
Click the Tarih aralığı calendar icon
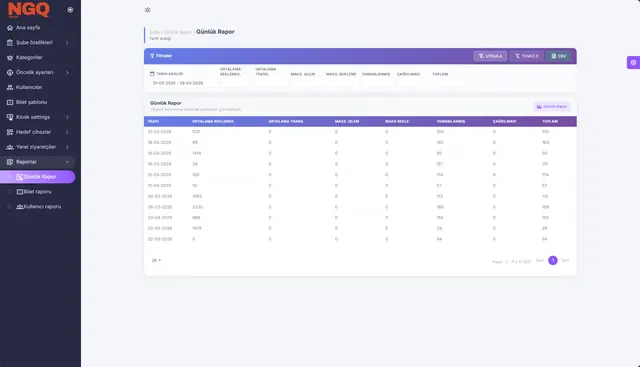[x=152, y=74]
